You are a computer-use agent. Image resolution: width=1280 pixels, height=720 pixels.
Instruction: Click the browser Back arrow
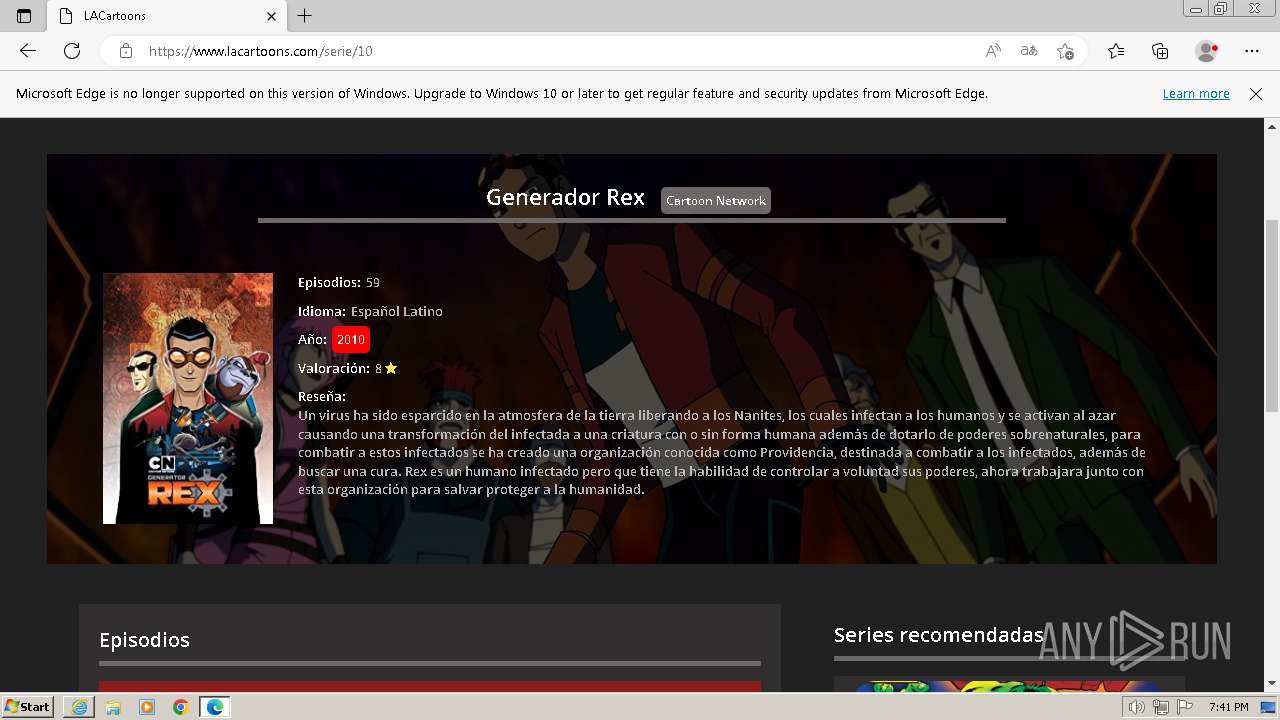click(x=28, y=51)
